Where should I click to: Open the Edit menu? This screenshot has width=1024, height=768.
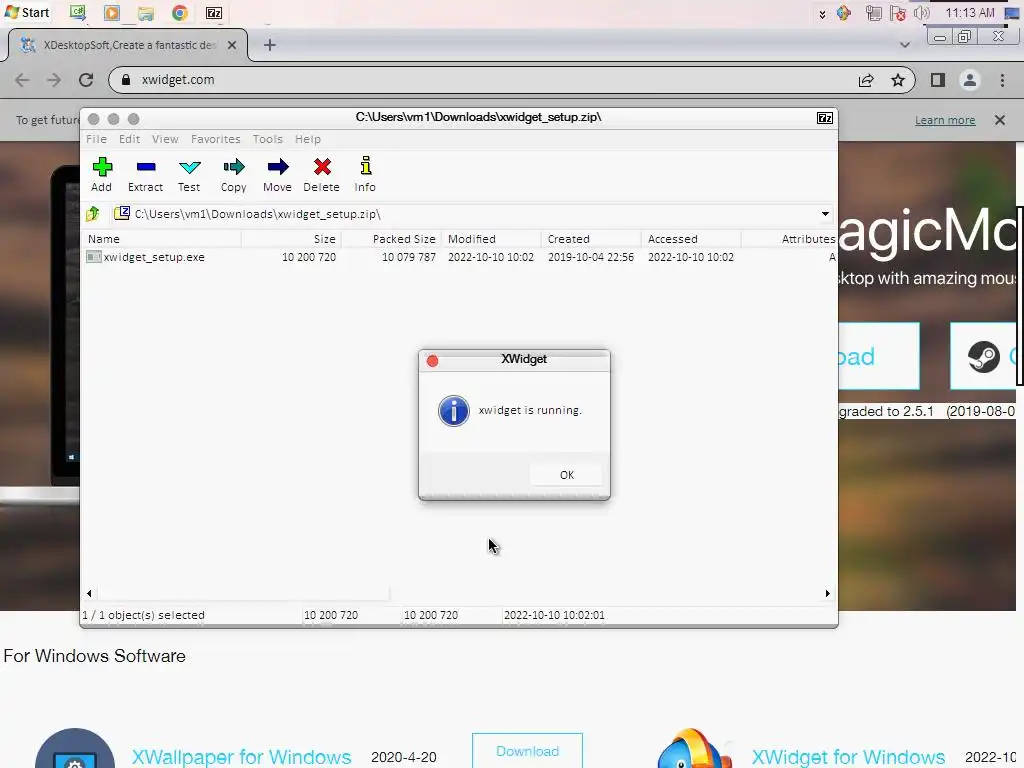129,139
